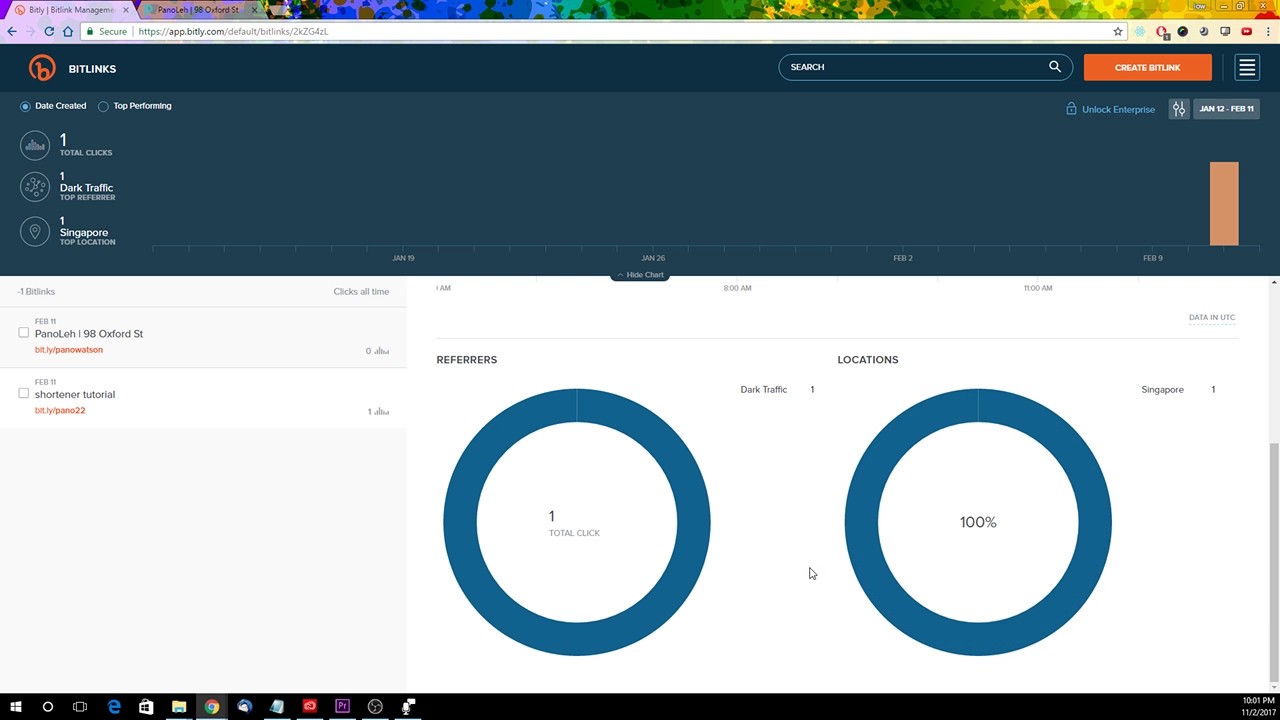Click the Unlock Enterprise lock icon

coord(1071,109)
